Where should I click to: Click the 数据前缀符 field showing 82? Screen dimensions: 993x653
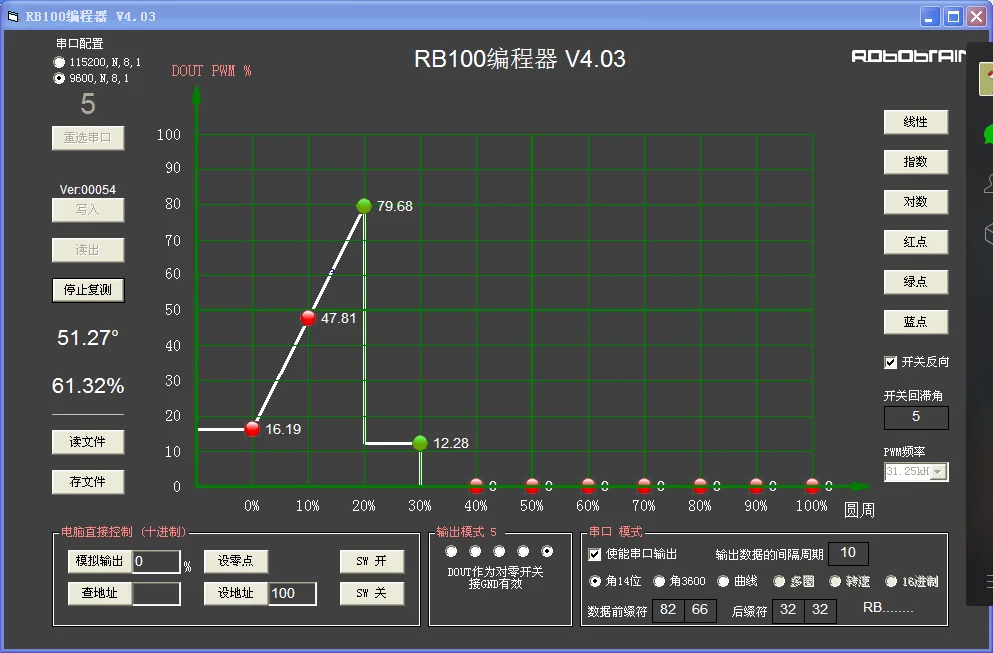pos(667,610)
